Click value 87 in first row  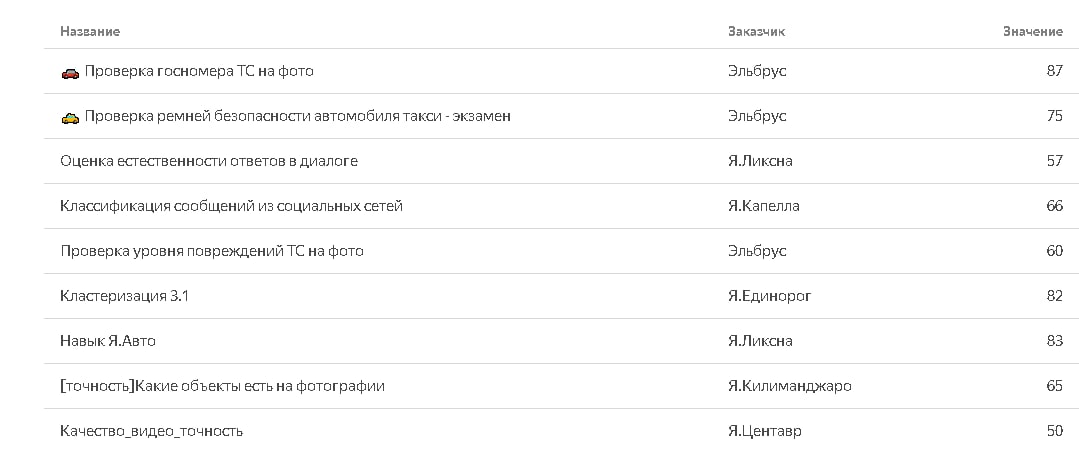tap(1054, 71)
